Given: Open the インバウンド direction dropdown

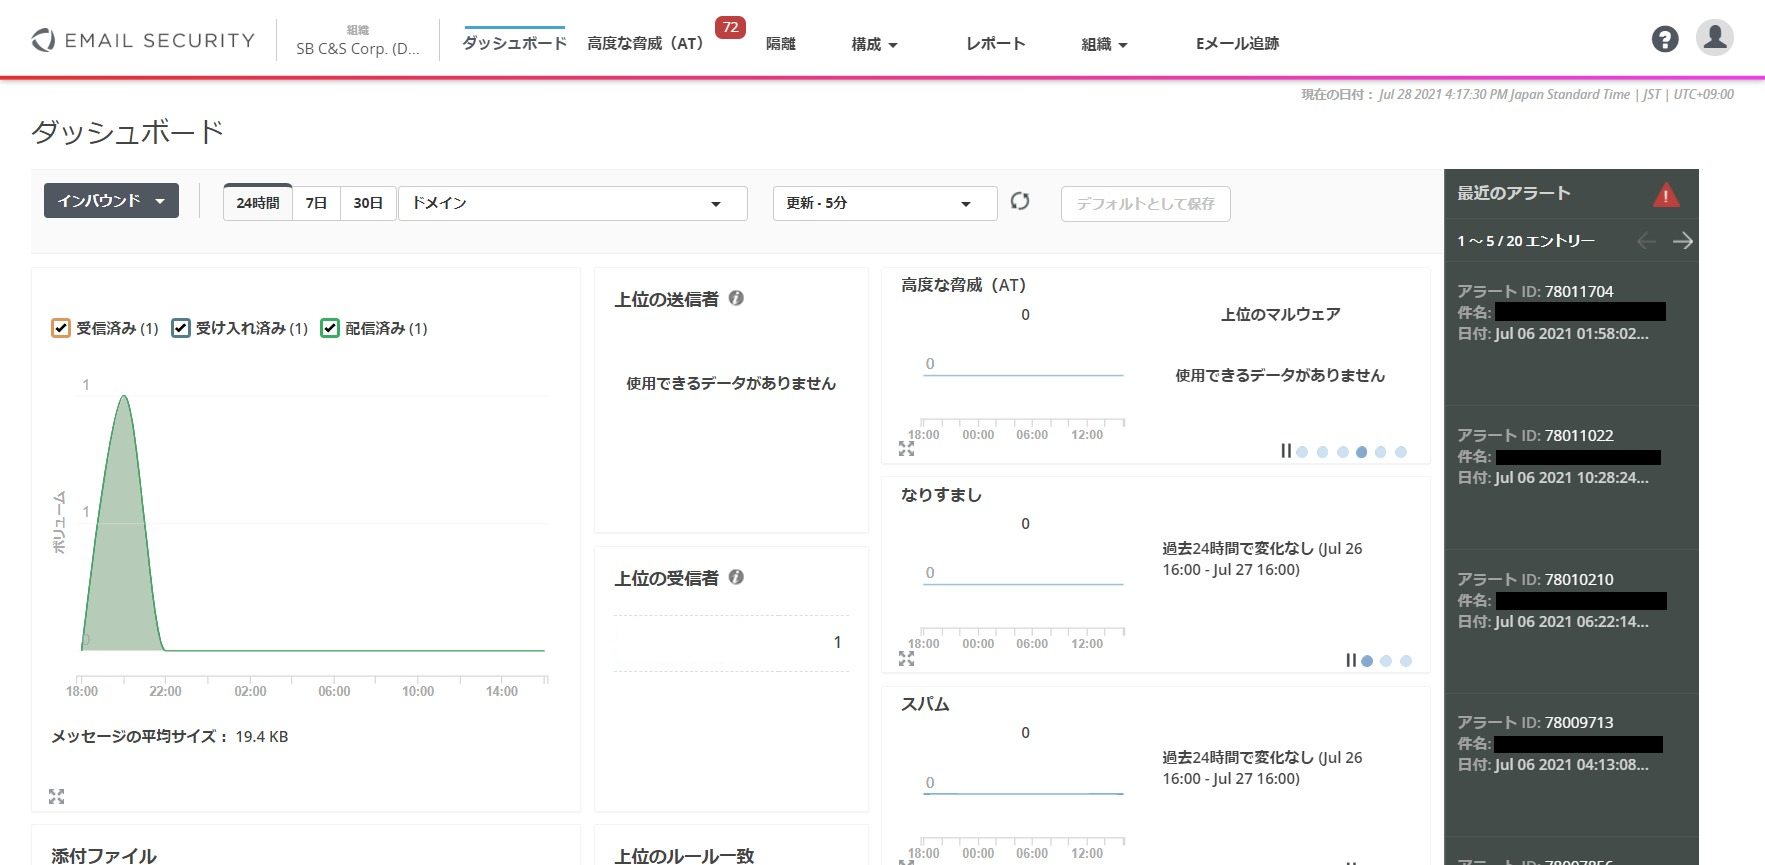Looking at the screenshot, I should (111, 200).
